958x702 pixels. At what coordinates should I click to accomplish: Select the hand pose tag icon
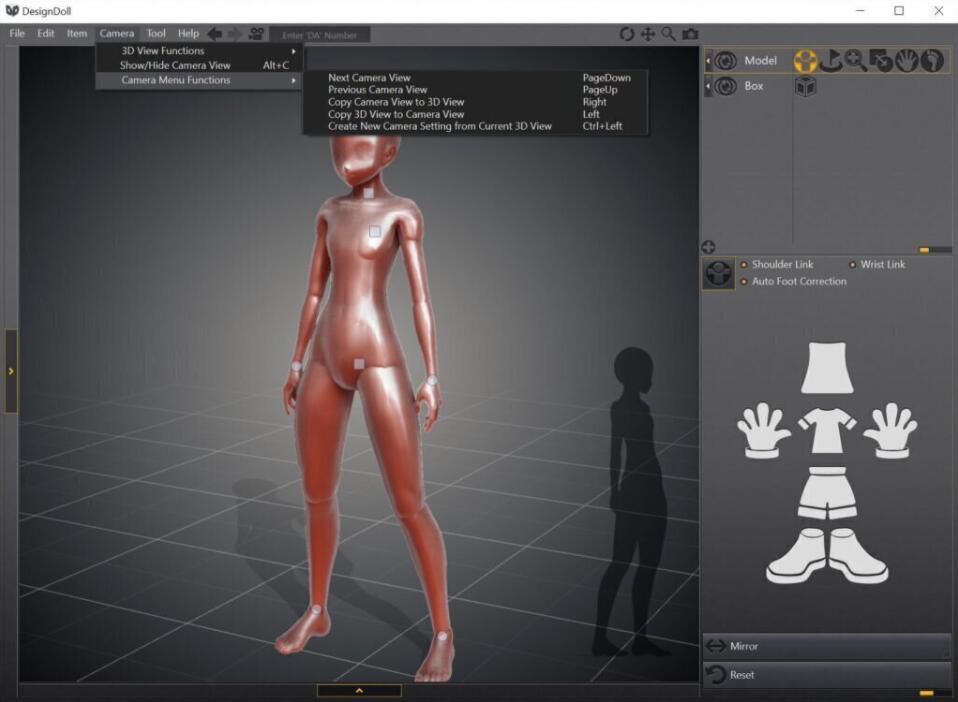[x=907, y=61]
